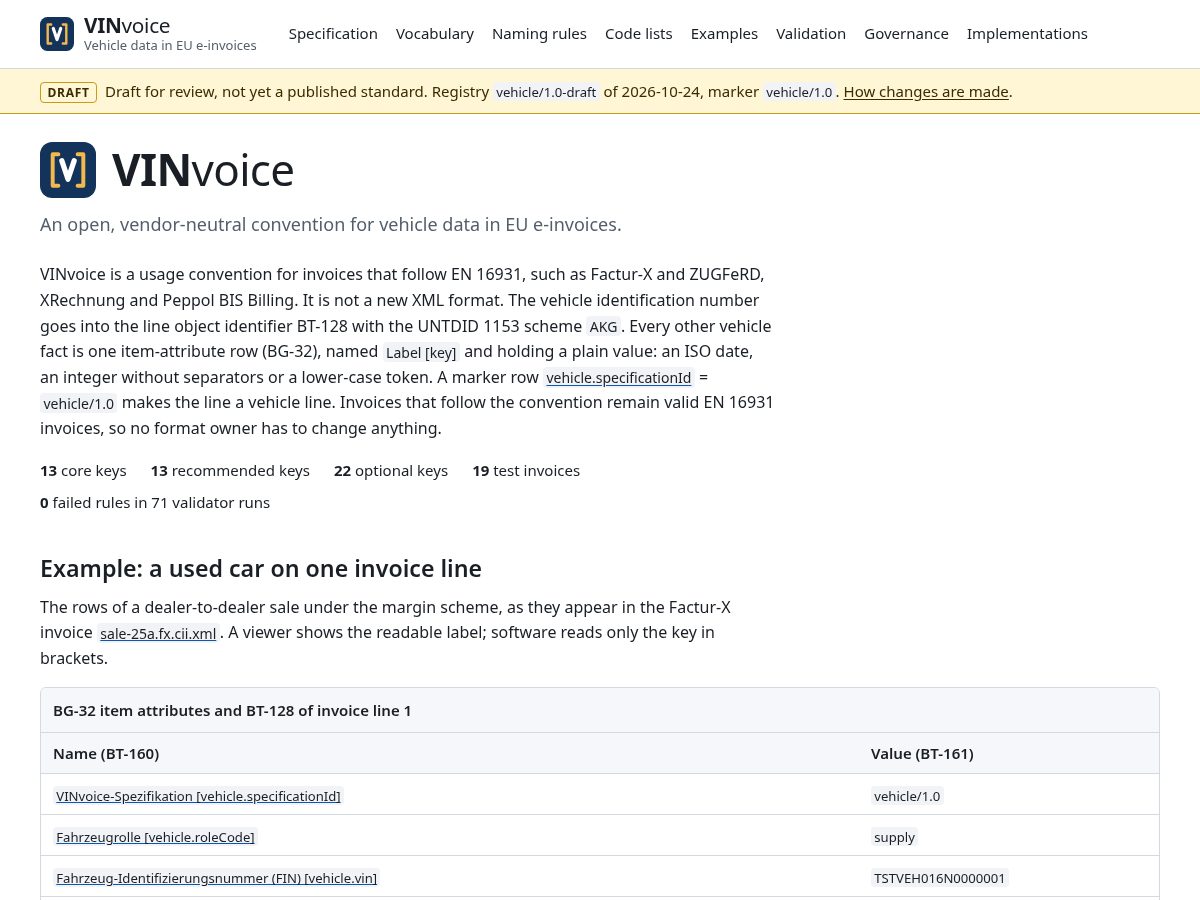Click the 'AKG' scheme code
The width and height of the screenshot is (1200, 900).
click(603, 327)
